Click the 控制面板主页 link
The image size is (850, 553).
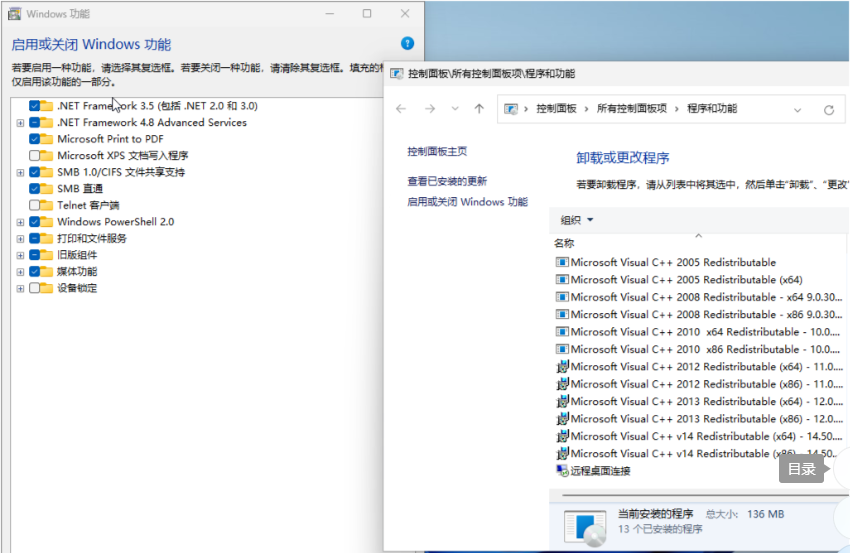click(437, 151)
